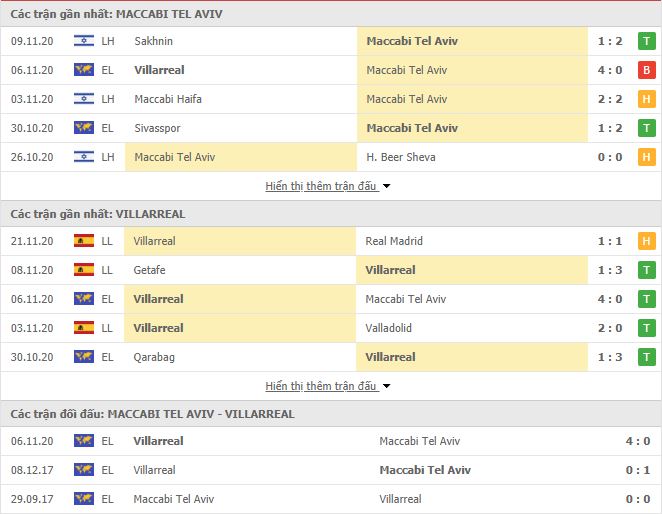This screenshot has width=662, height=514.
Task: Expand more Maccabi Tel Aviv matches
Action: [x=321, y=186]
